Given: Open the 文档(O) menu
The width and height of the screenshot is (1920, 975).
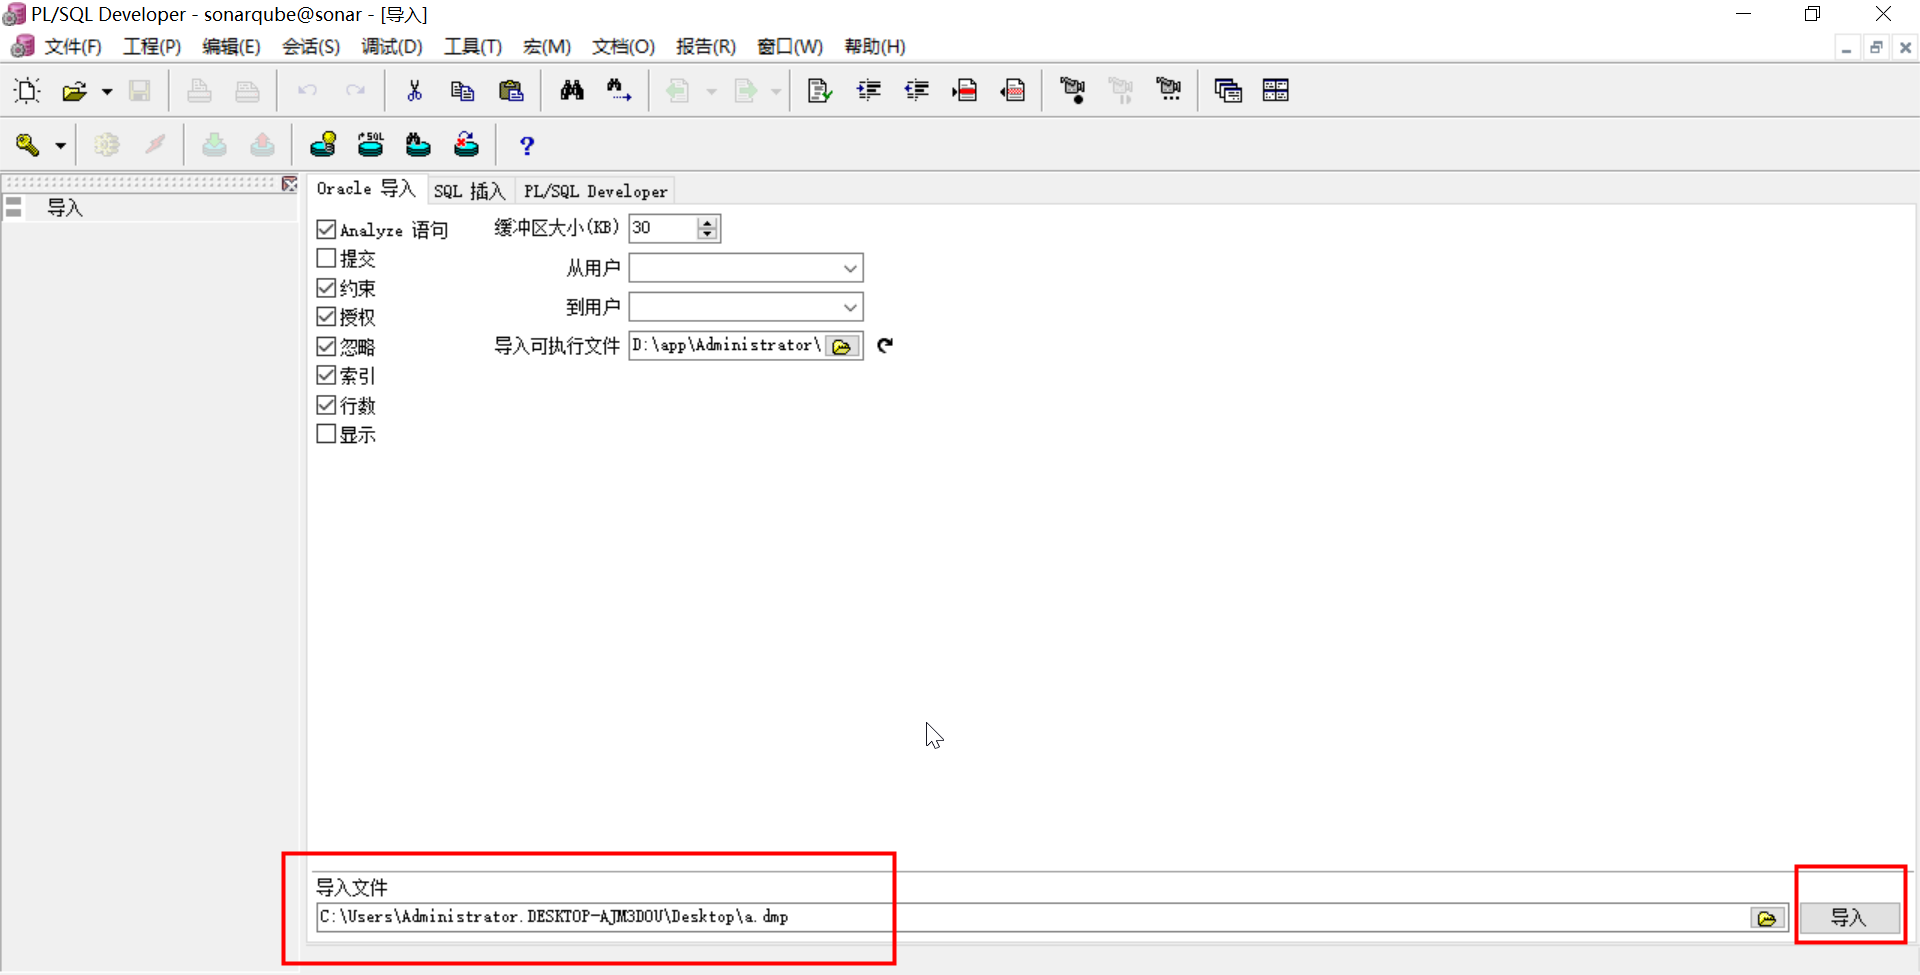Looking at the screenshot, I should [623, 47].
